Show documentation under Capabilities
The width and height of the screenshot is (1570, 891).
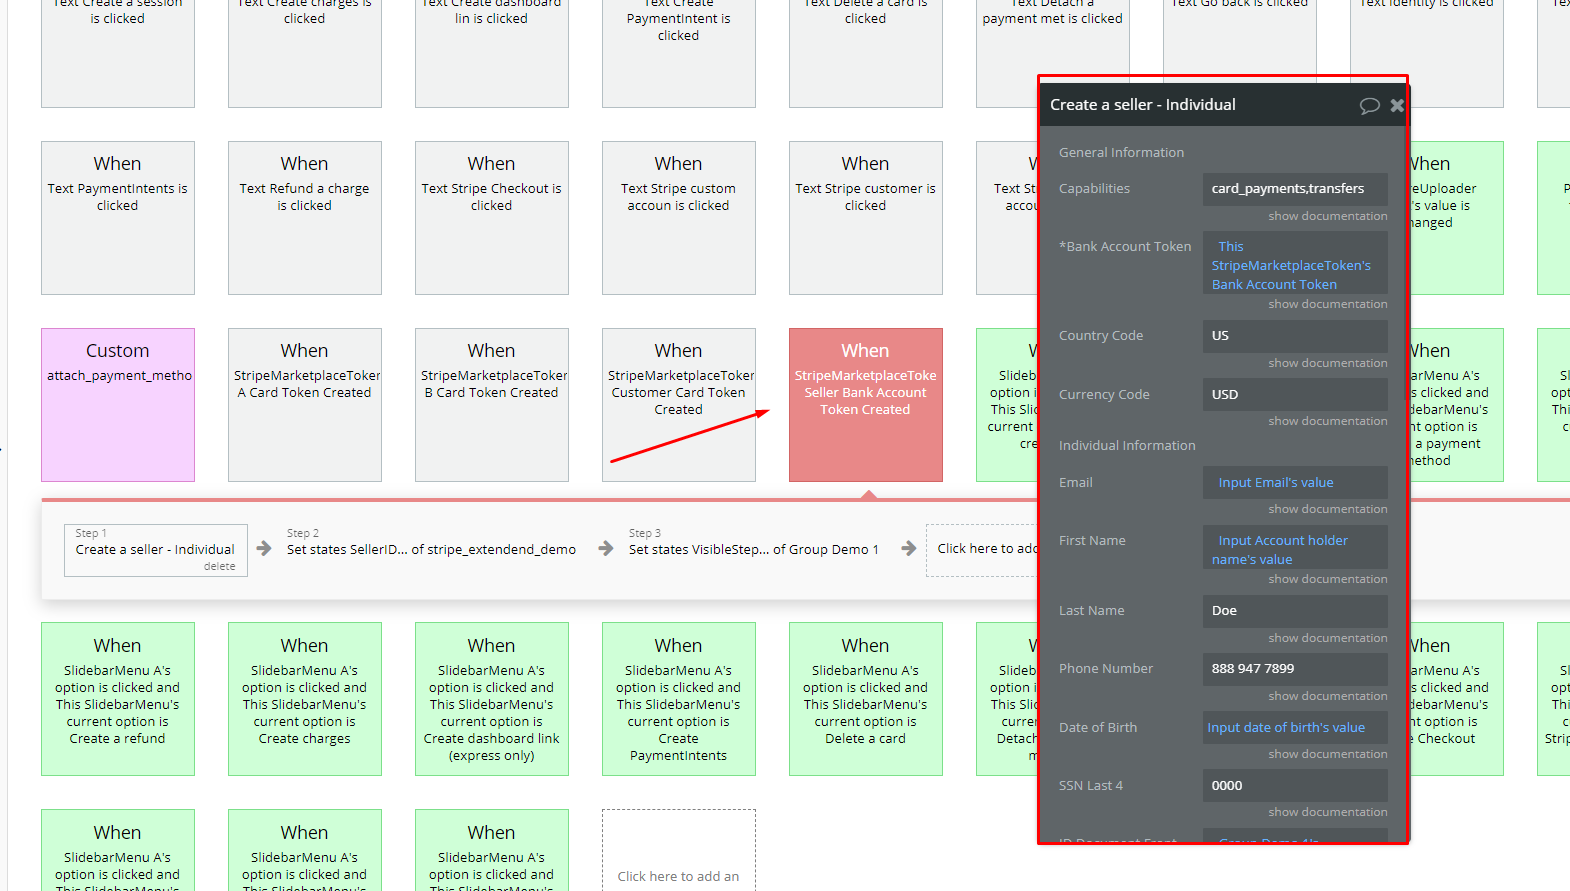pos(1328,216)
